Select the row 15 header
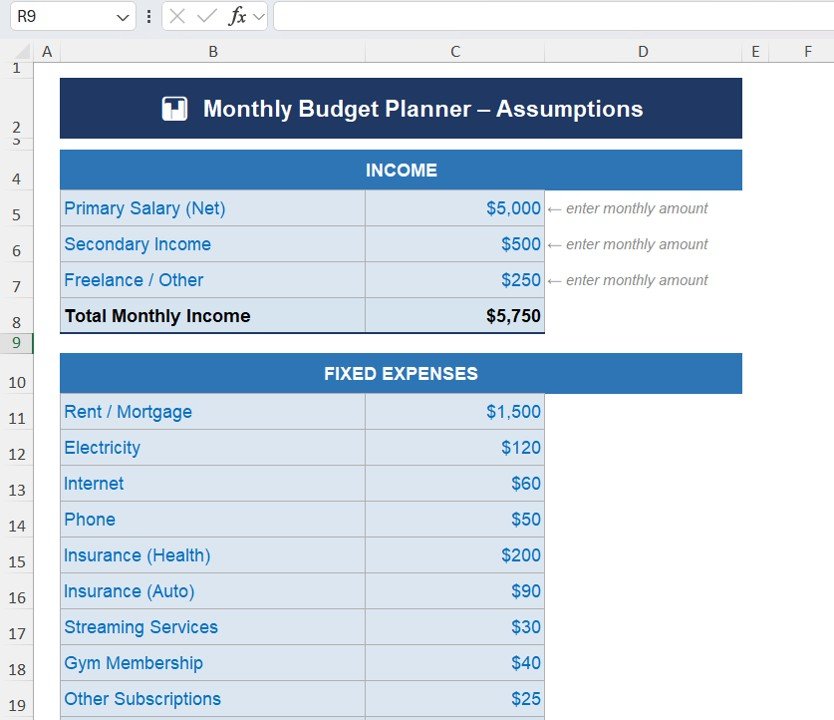Screen dimensions: 834x720 [16, 561]
